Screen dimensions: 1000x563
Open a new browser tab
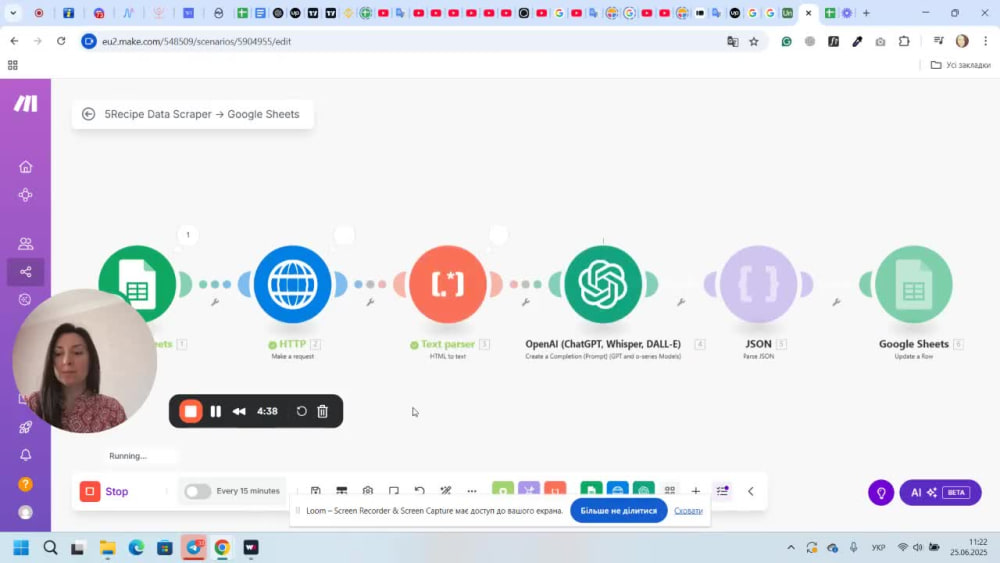tap(866, 13)
